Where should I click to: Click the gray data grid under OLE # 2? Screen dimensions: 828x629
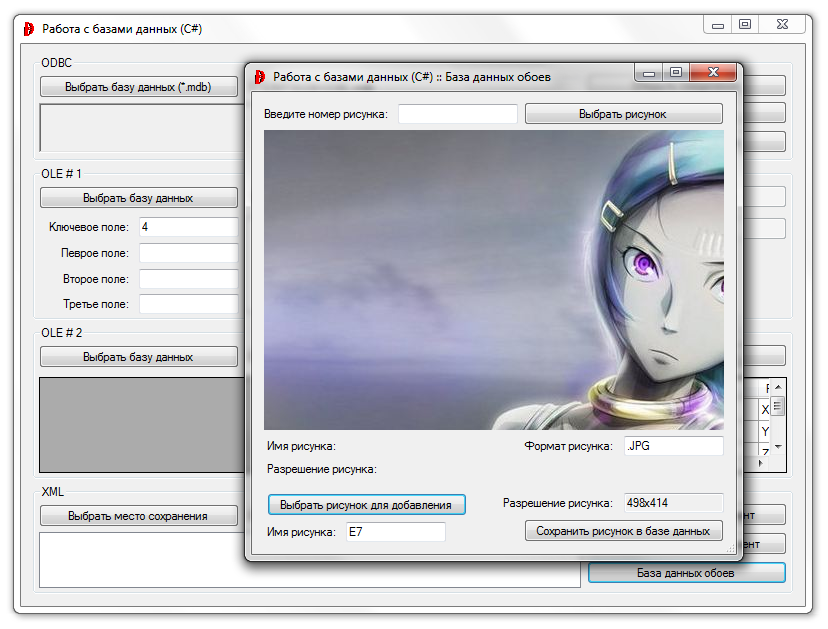[142, 425]
